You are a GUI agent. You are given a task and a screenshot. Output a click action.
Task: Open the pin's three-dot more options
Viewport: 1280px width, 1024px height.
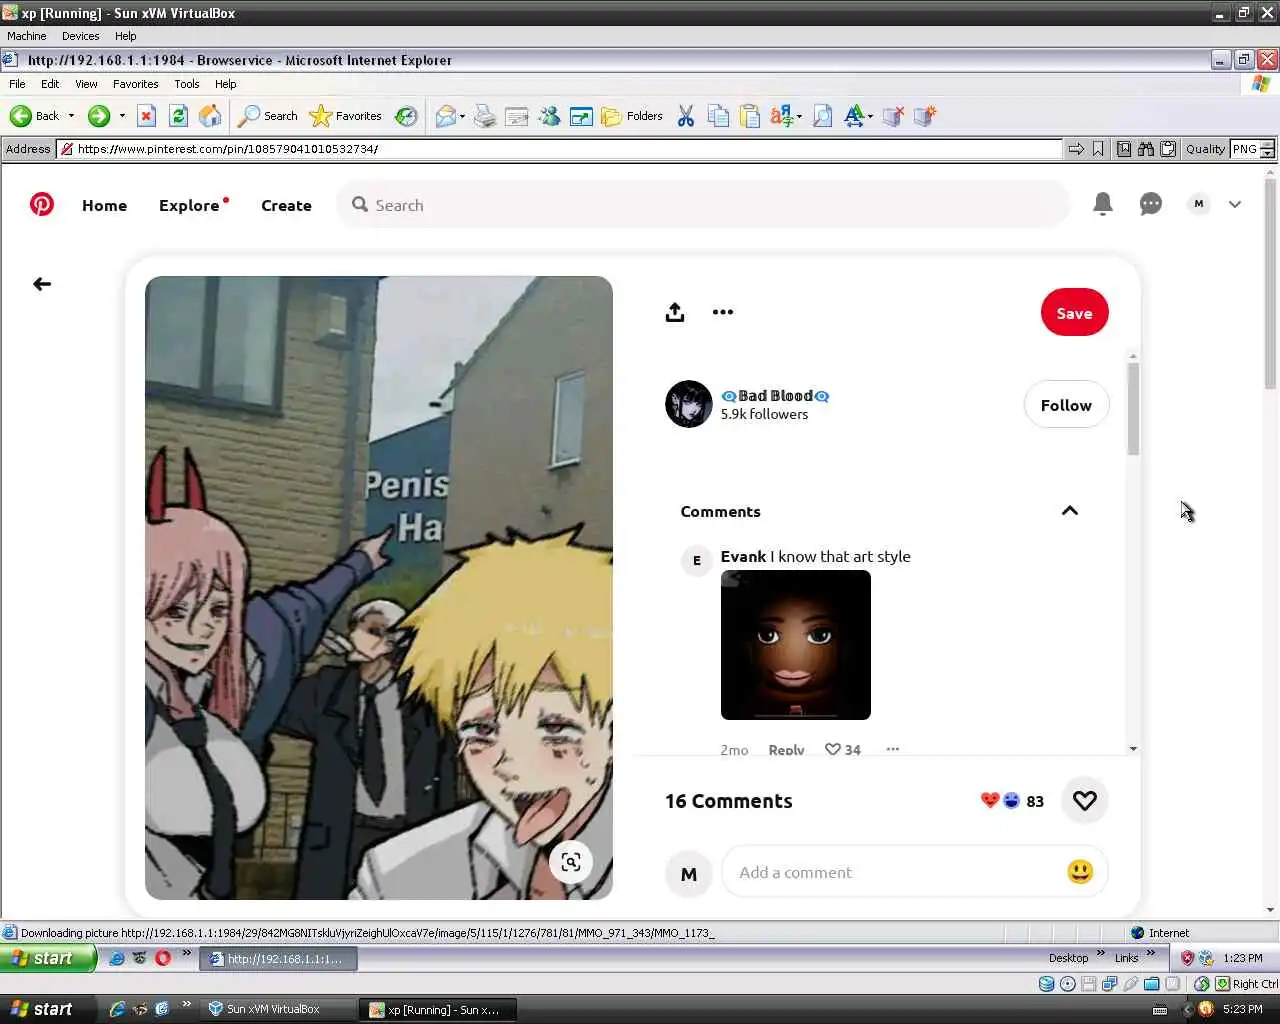click(723, 312)
